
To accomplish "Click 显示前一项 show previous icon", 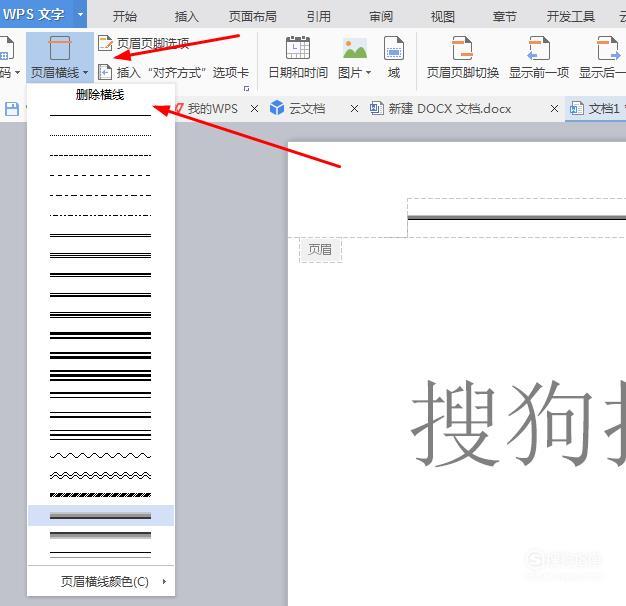I will click(539, 48).
